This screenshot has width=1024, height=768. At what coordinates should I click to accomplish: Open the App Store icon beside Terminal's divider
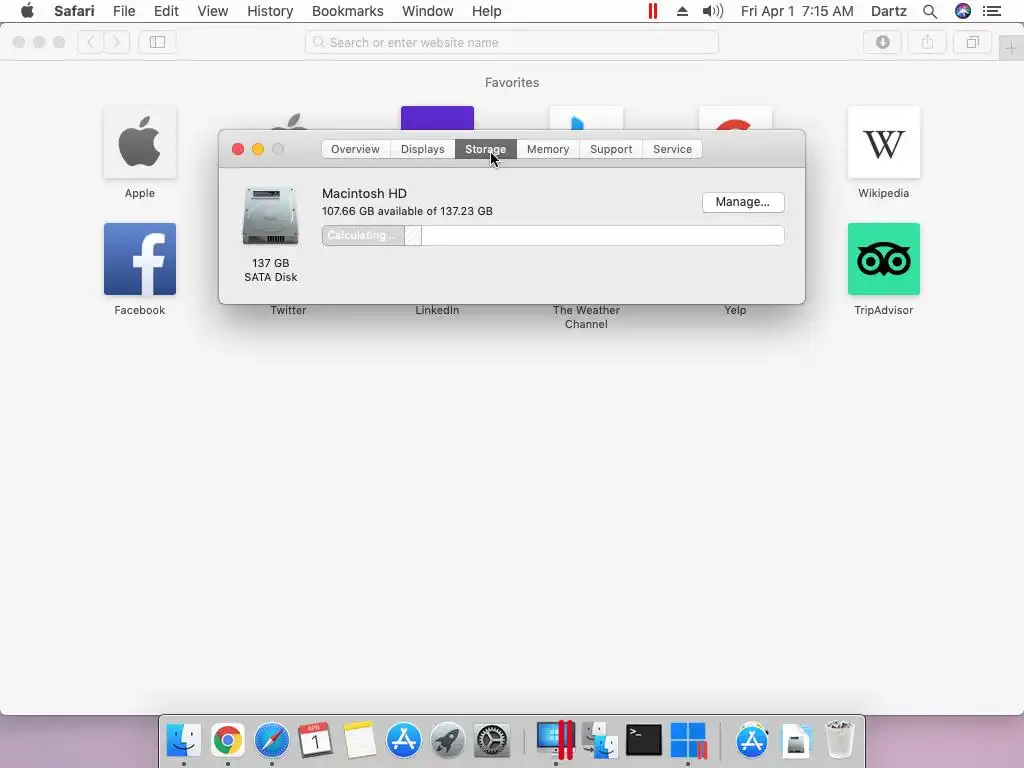tap(752, 740)
